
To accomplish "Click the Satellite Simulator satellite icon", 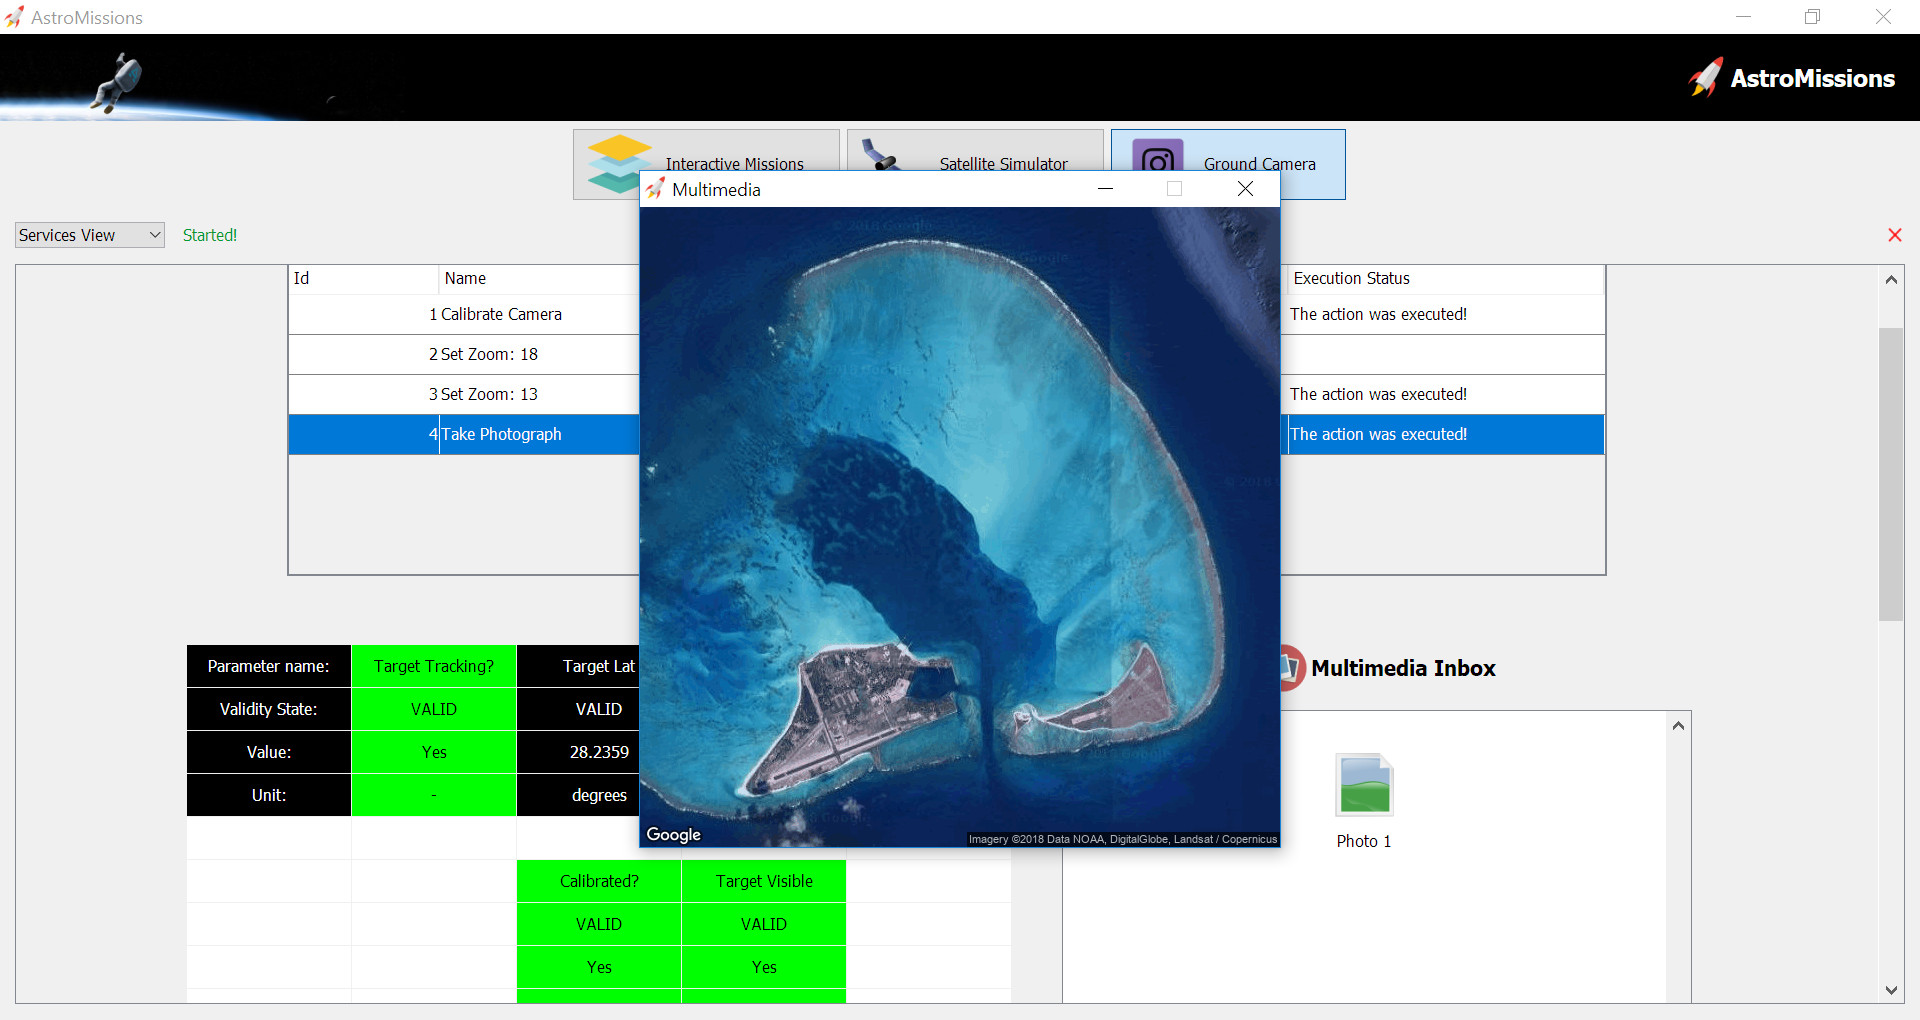I will [879, 155].
